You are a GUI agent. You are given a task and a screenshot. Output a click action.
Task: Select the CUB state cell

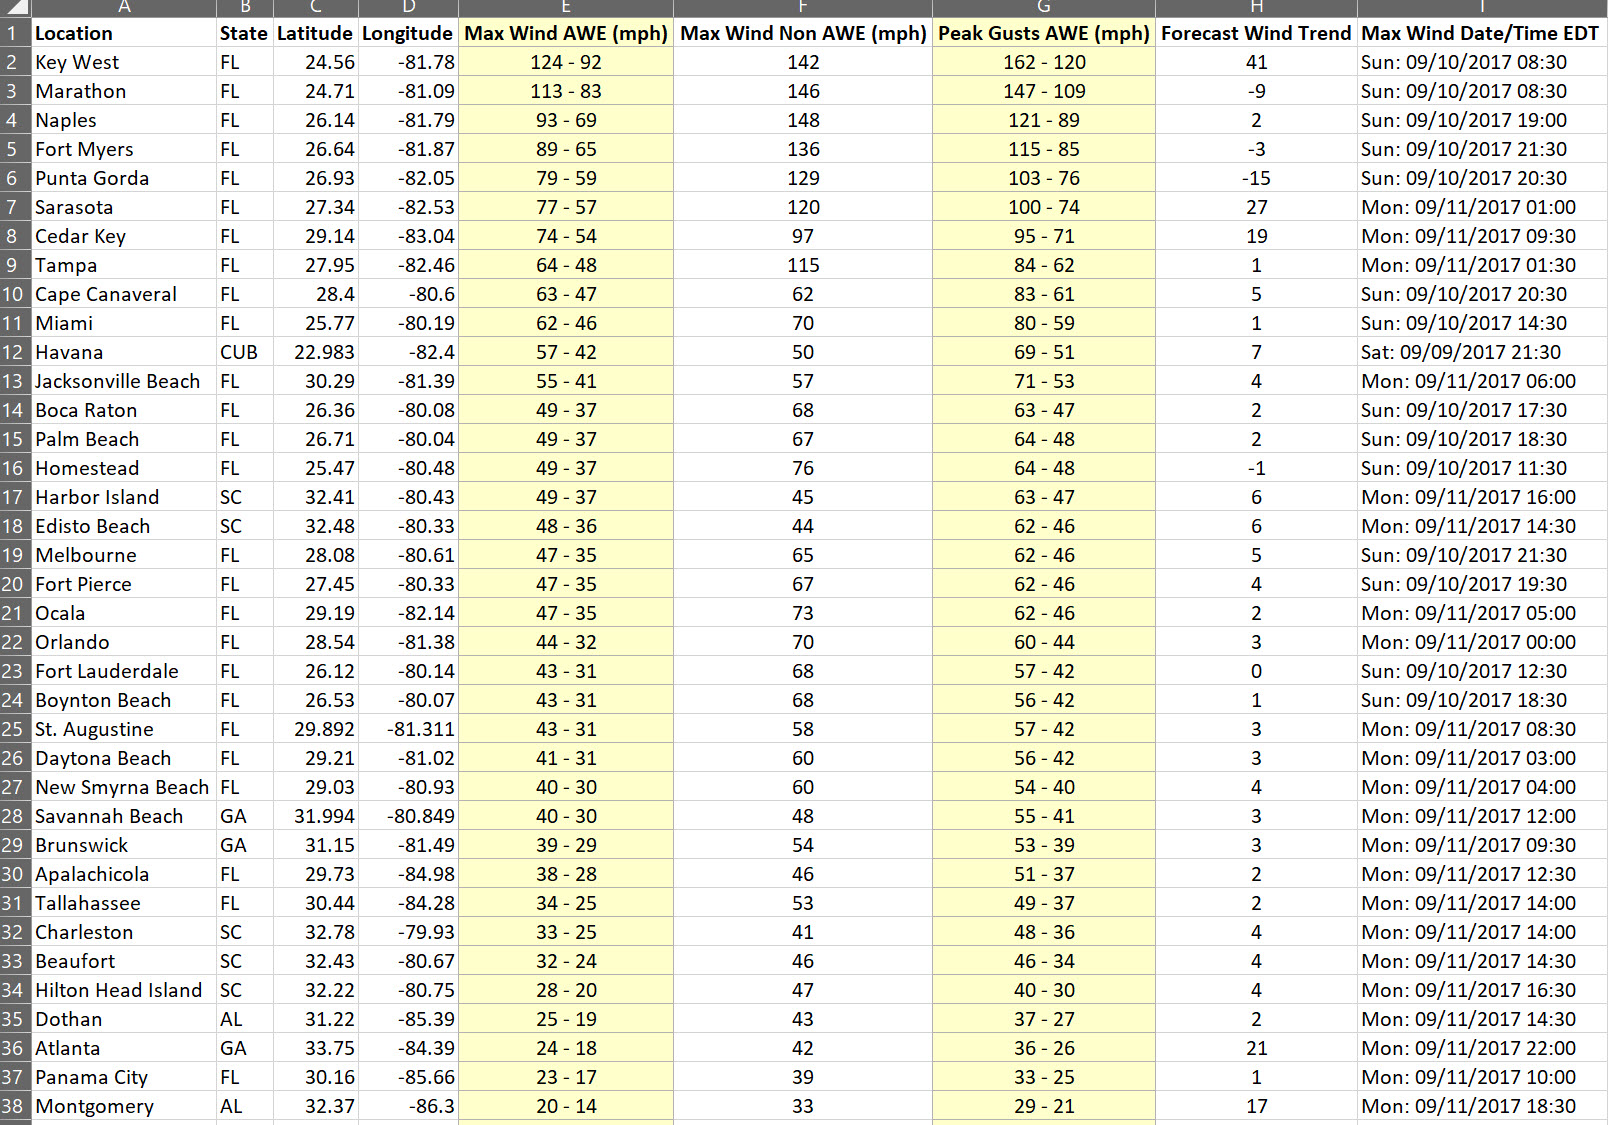coord(243,352)
